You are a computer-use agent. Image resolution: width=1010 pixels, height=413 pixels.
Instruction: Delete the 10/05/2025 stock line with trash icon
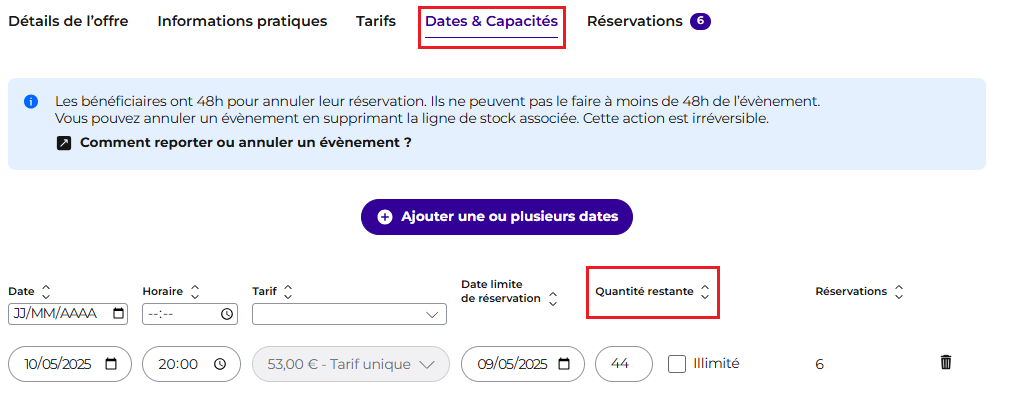(x=946, y=362)
